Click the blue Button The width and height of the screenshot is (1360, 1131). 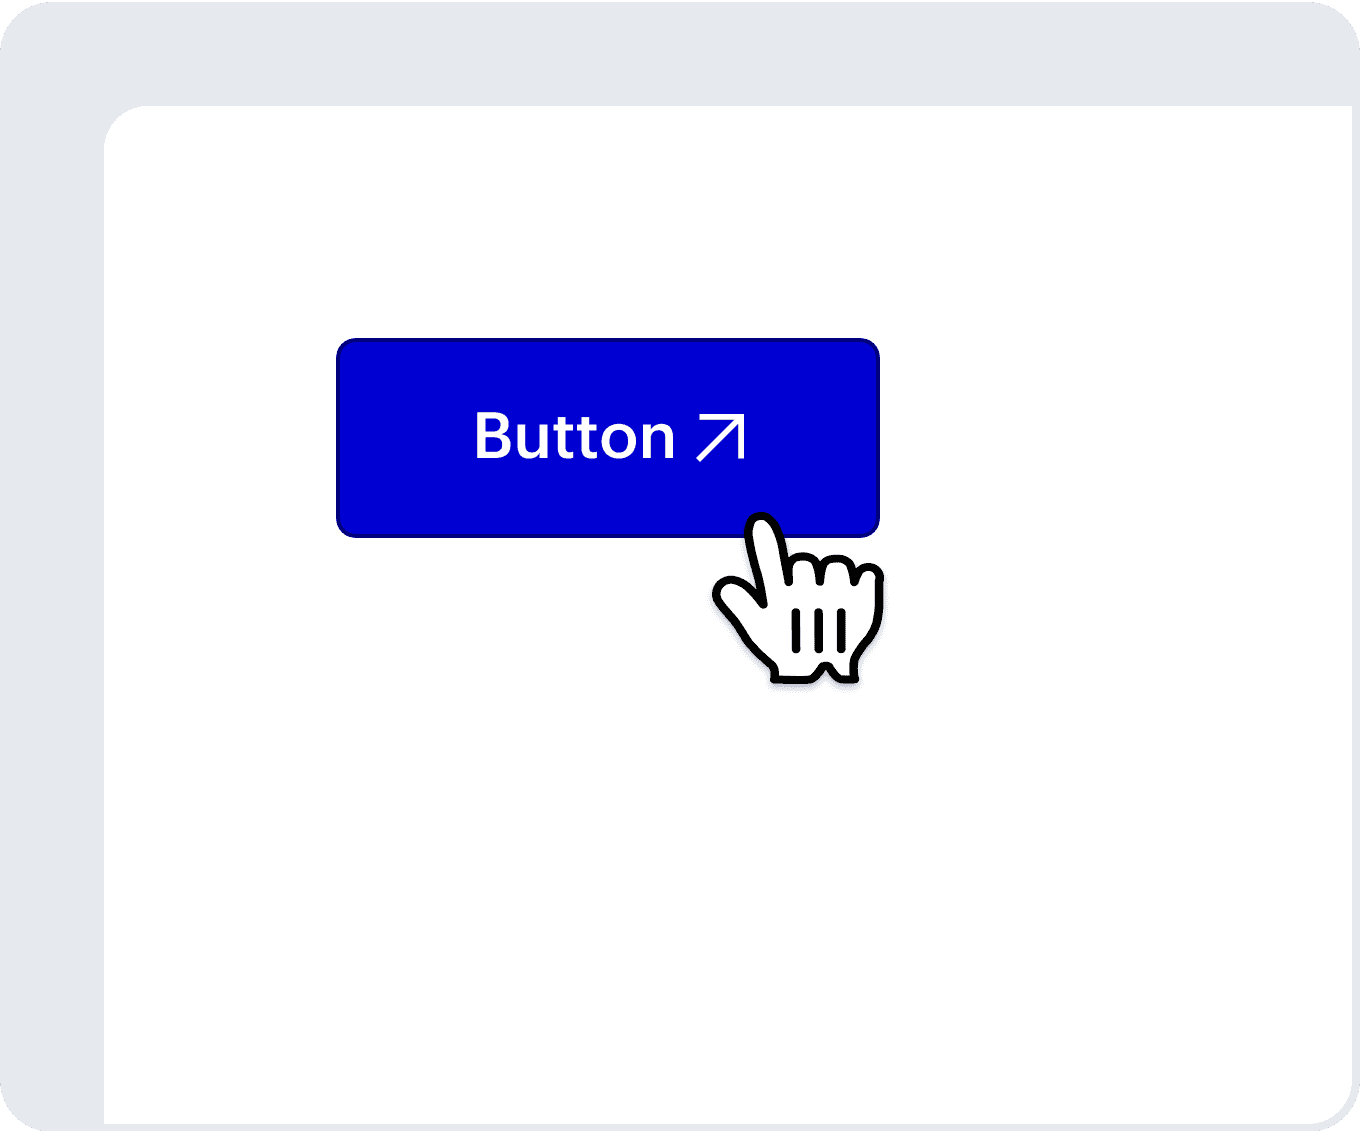pos(608,438)
